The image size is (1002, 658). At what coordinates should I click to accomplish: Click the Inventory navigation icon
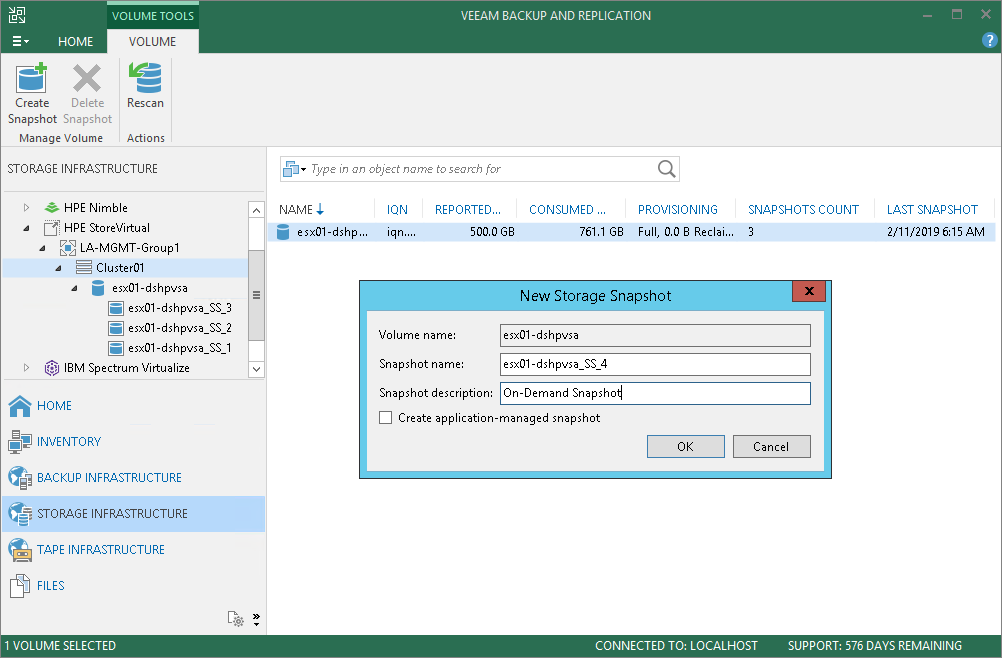pyautogui.click(x=20, y=441)
